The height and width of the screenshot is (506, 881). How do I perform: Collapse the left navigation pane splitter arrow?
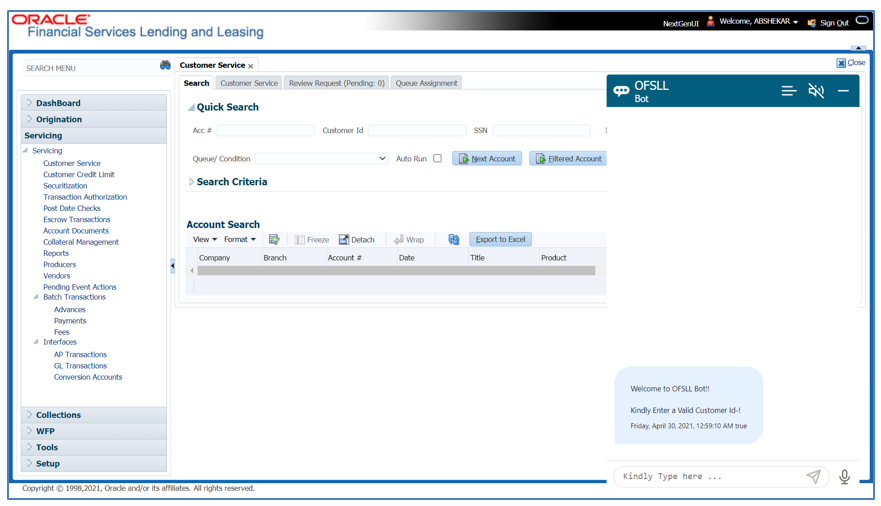172,265
